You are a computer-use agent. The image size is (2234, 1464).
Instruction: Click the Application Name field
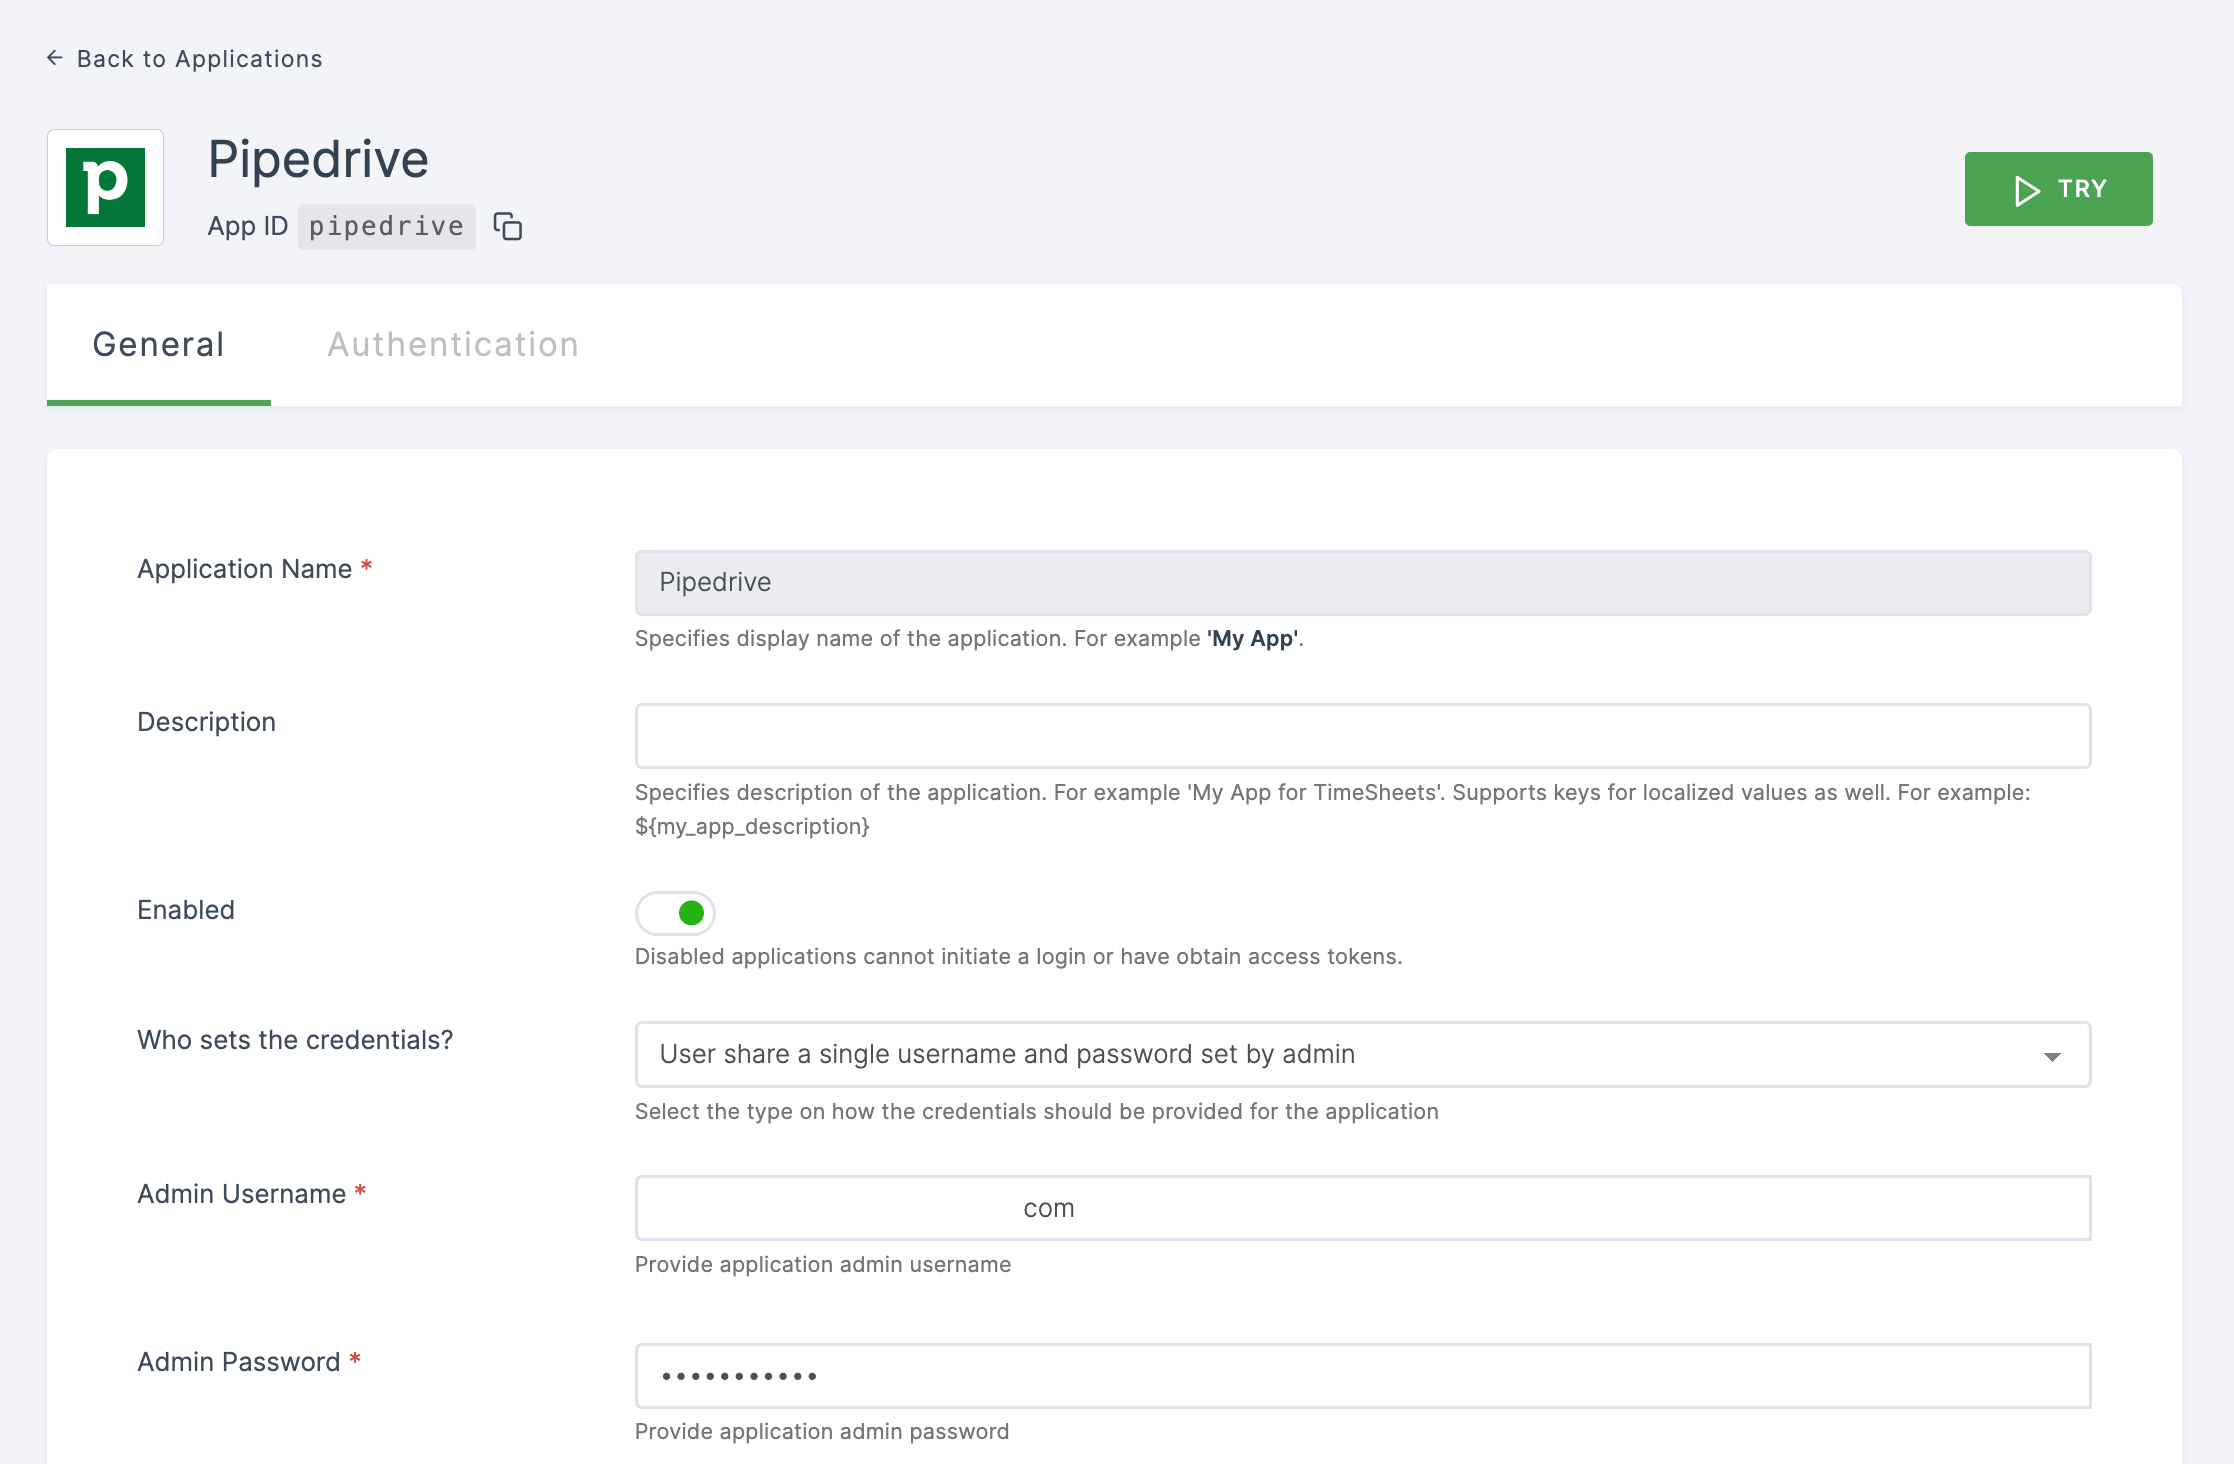point(1363,583)
